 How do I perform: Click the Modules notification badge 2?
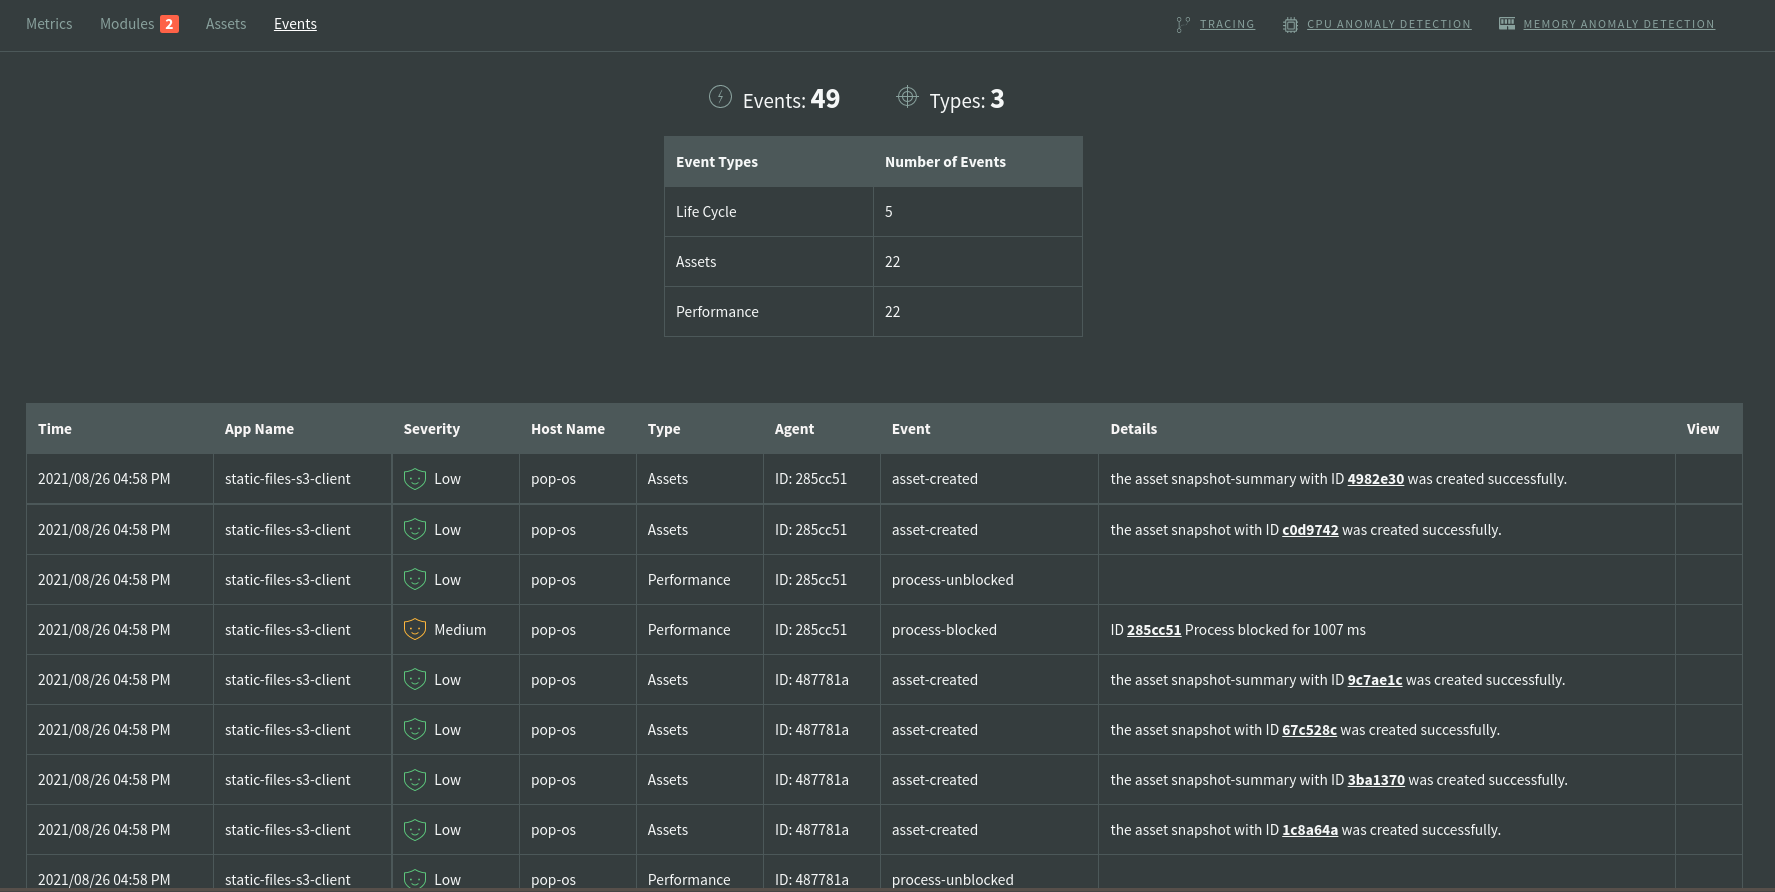(x=169, y=24)
